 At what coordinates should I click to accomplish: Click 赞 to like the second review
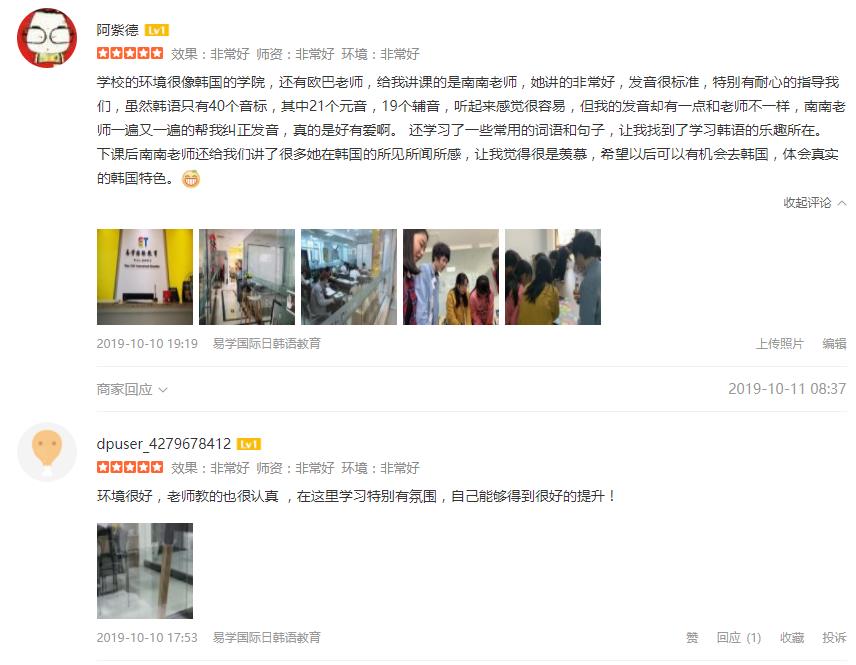(692, 637)
